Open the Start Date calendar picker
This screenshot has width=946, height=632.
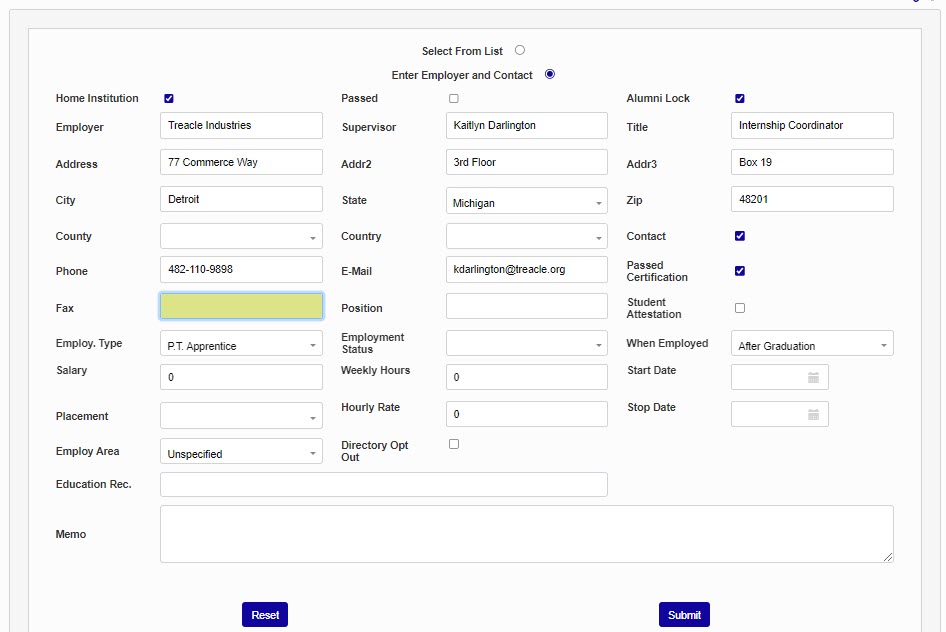813,377
